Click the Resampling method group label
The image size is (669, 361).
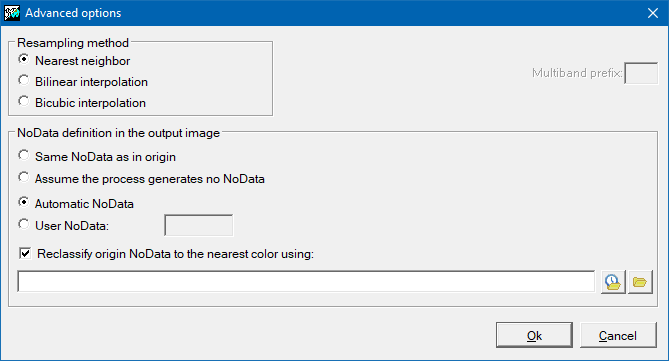(73, 43)
